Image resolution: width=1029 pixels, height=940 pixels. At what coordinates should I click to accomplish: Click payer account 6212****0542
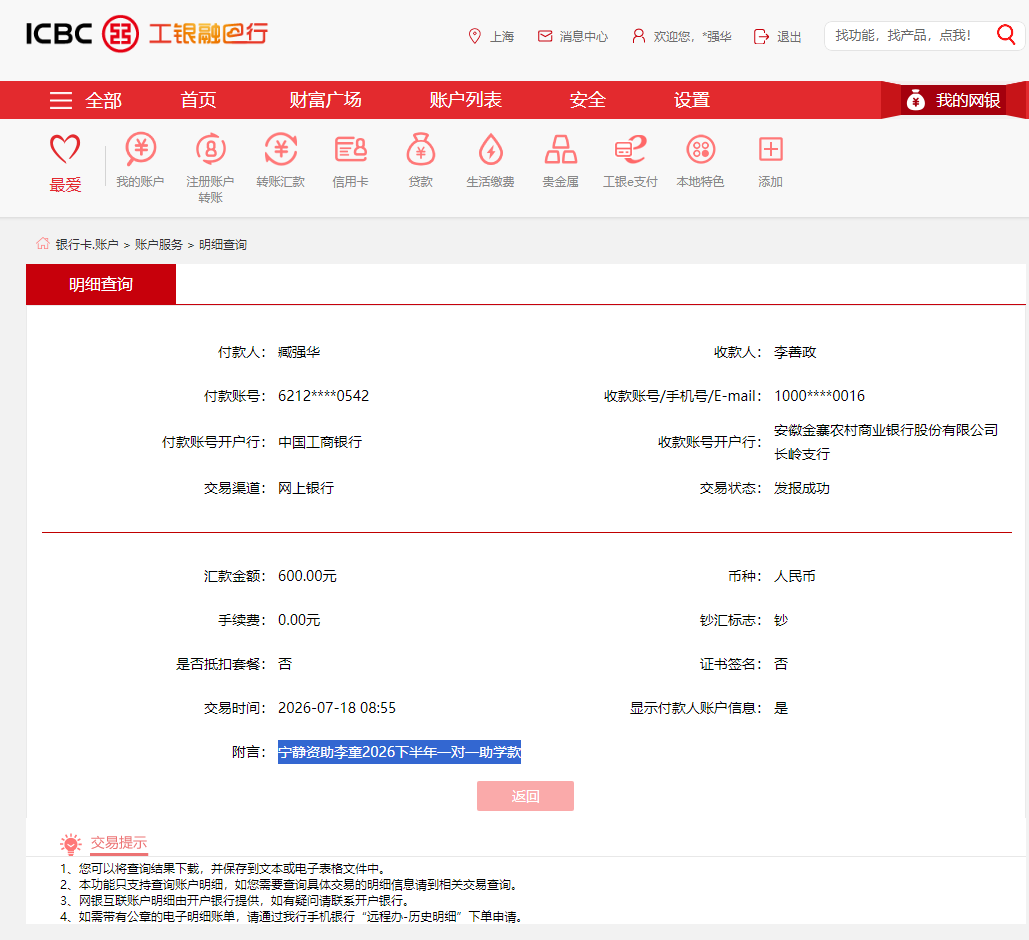(x=324, y=396)
